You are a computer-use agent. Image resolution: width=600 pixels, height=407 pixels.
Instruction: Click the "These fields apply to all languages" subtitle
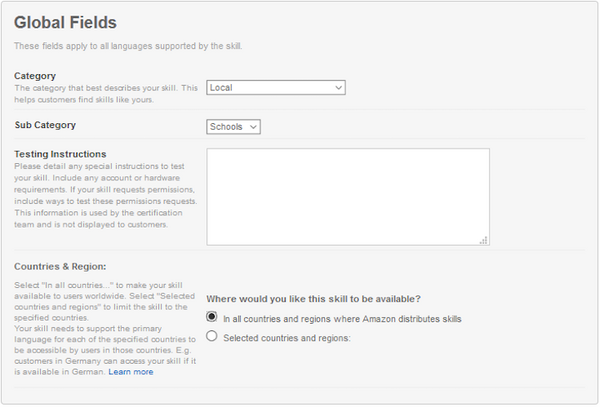(128, 46)
